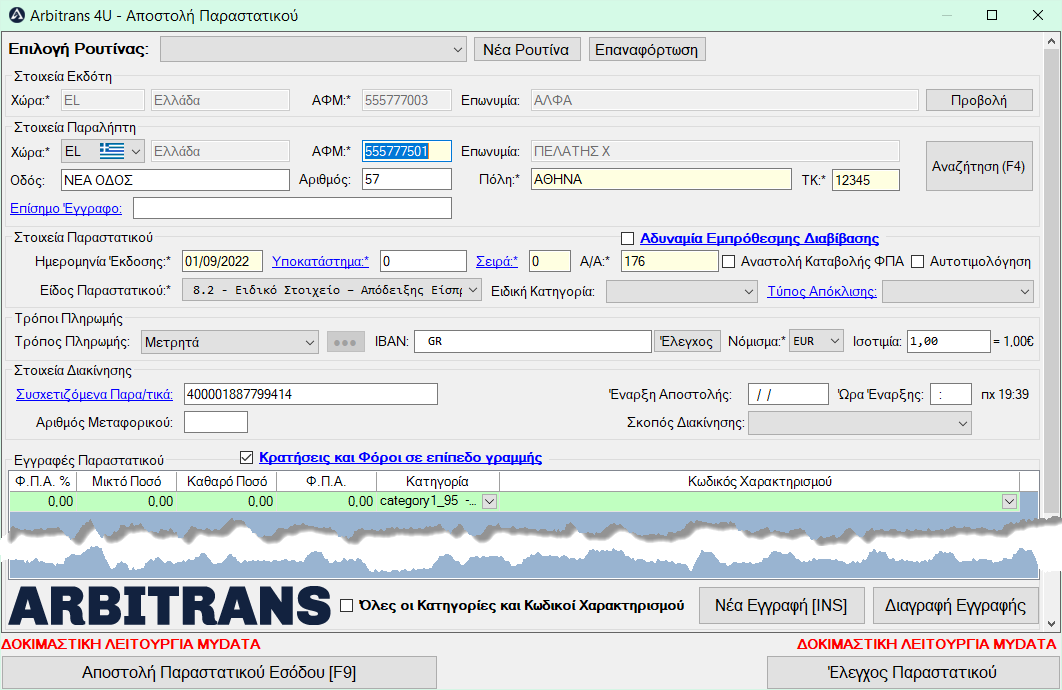This screenshot has height=690, width=1062.
Task: Open the Νόμισμα EUR dropdown
Action: point(816,341)
